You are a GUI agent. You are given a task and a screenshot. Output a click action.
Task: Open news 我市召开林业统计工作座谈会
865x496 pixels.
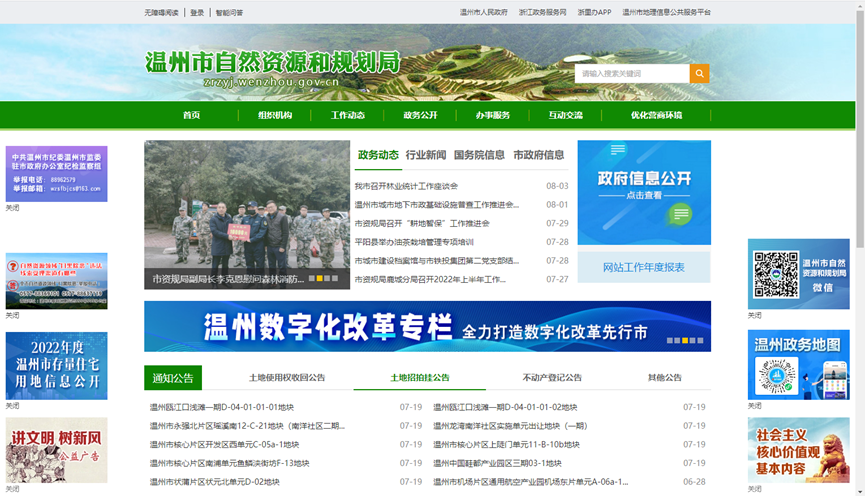[x=406, y=186]
